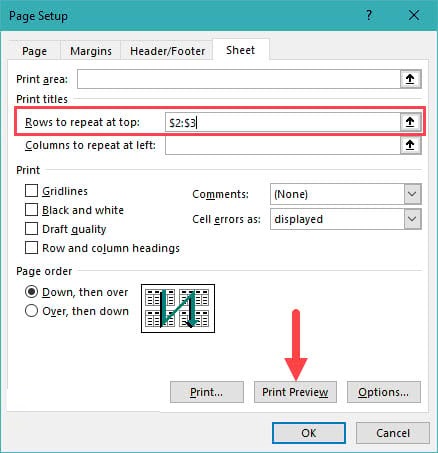The width and height of the screenshot is (438, 453).
Task: Click the Help question mark icon
Action: [369, 15]
